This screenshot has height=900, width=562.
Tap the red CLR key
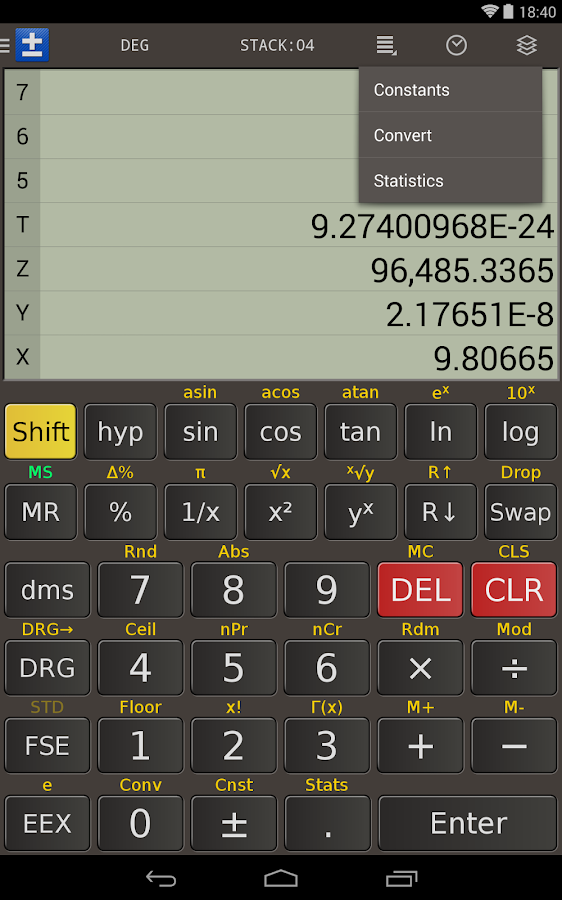[514, 590]
